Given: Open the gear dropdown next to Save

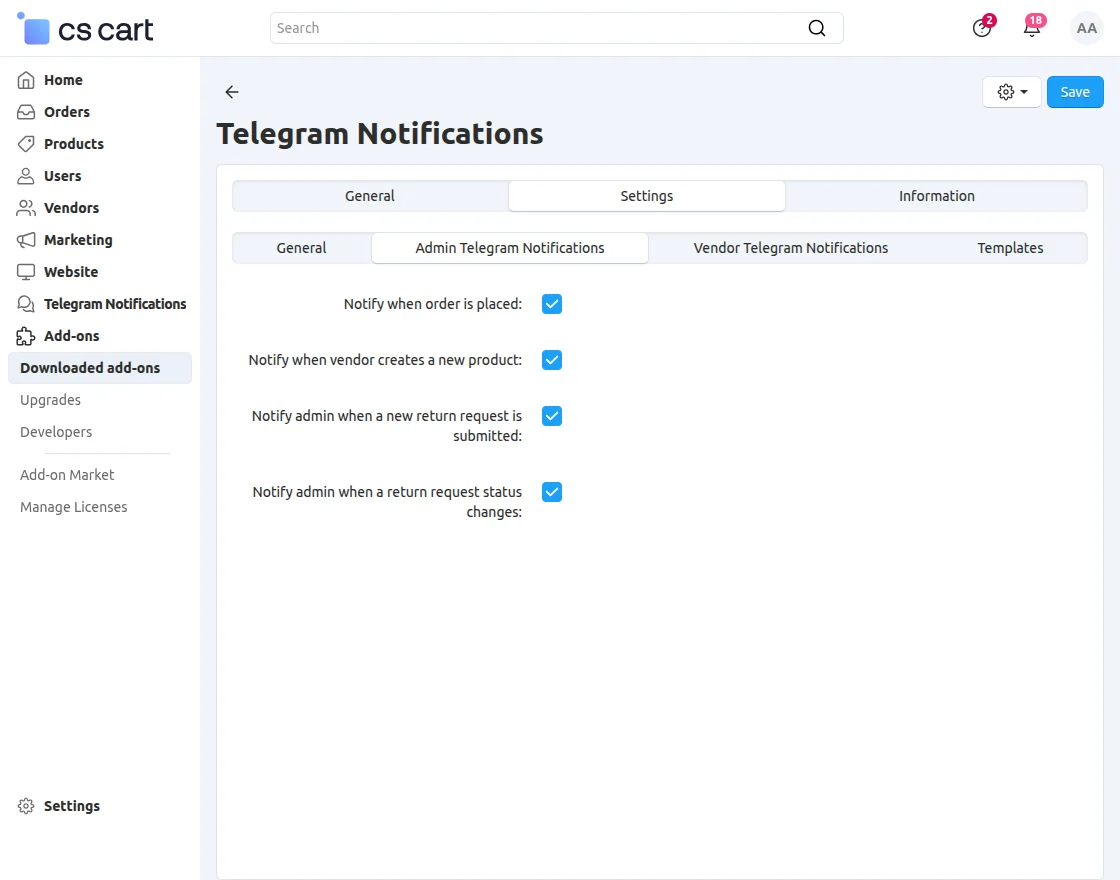Looking at the screenshot, I should (1011, 92).
